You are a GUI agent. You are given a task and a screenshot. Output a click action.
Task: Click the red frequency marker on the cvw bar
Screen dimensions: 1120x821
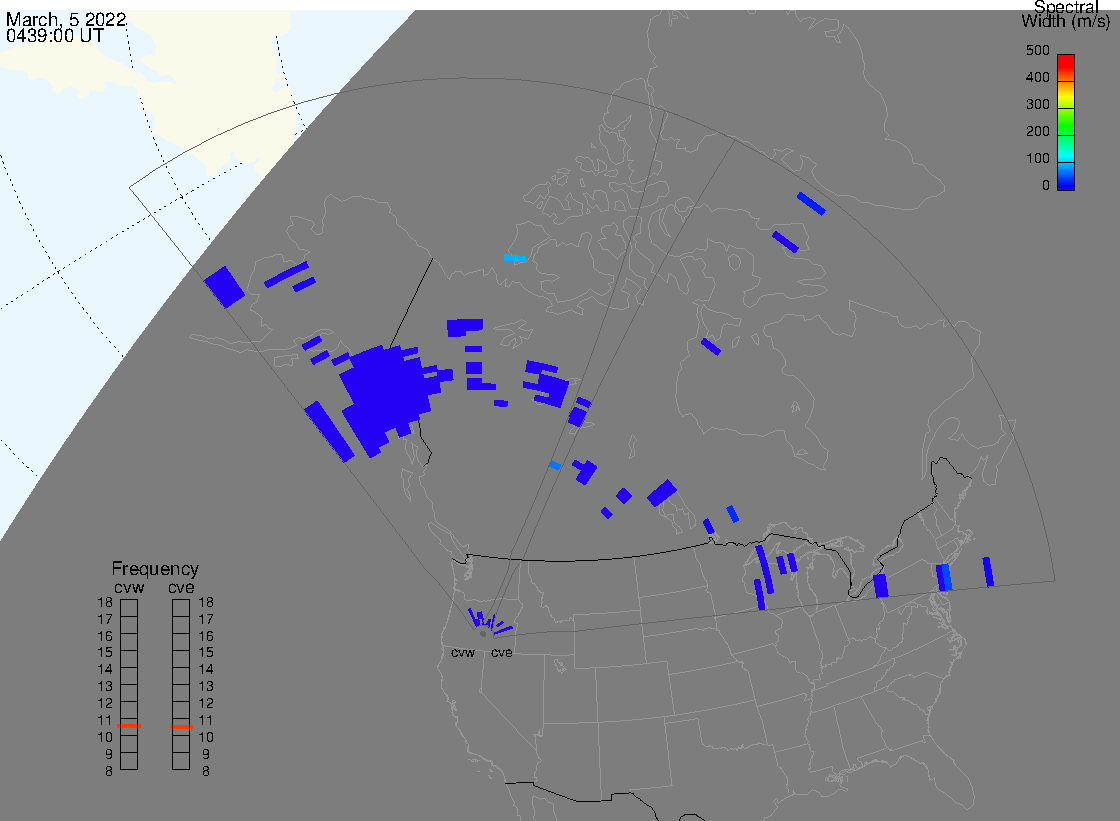pos(129,726)
